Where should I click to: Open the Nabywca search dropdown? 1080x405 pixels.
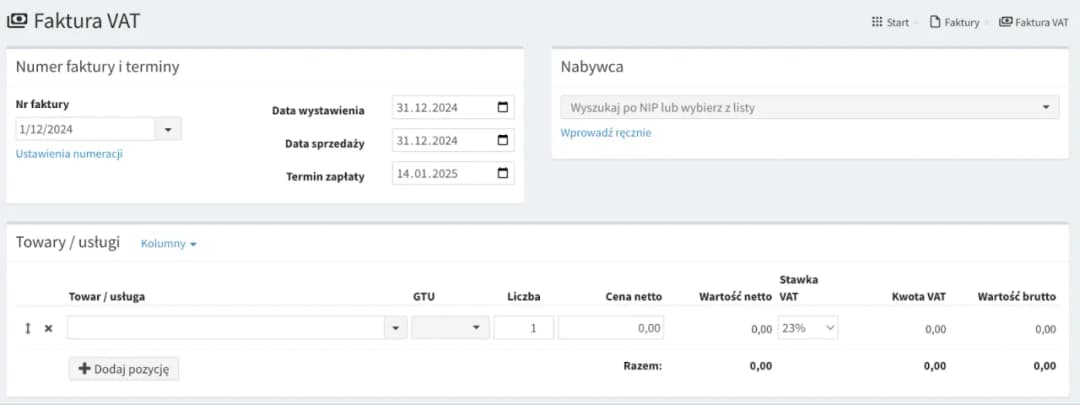(x=1046, y=107)
